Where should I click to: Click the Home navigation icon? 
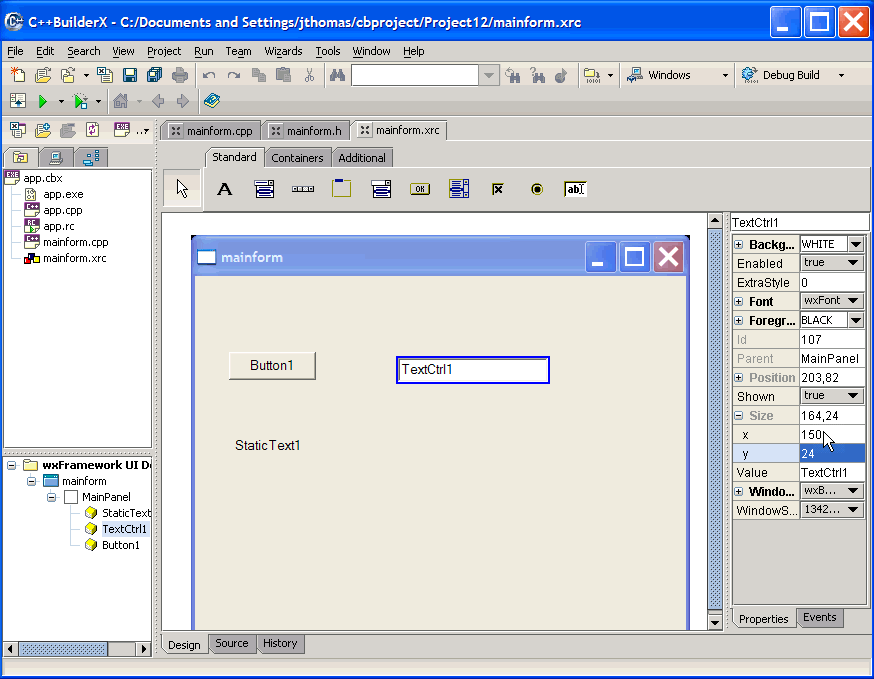[x=120, y=101]
